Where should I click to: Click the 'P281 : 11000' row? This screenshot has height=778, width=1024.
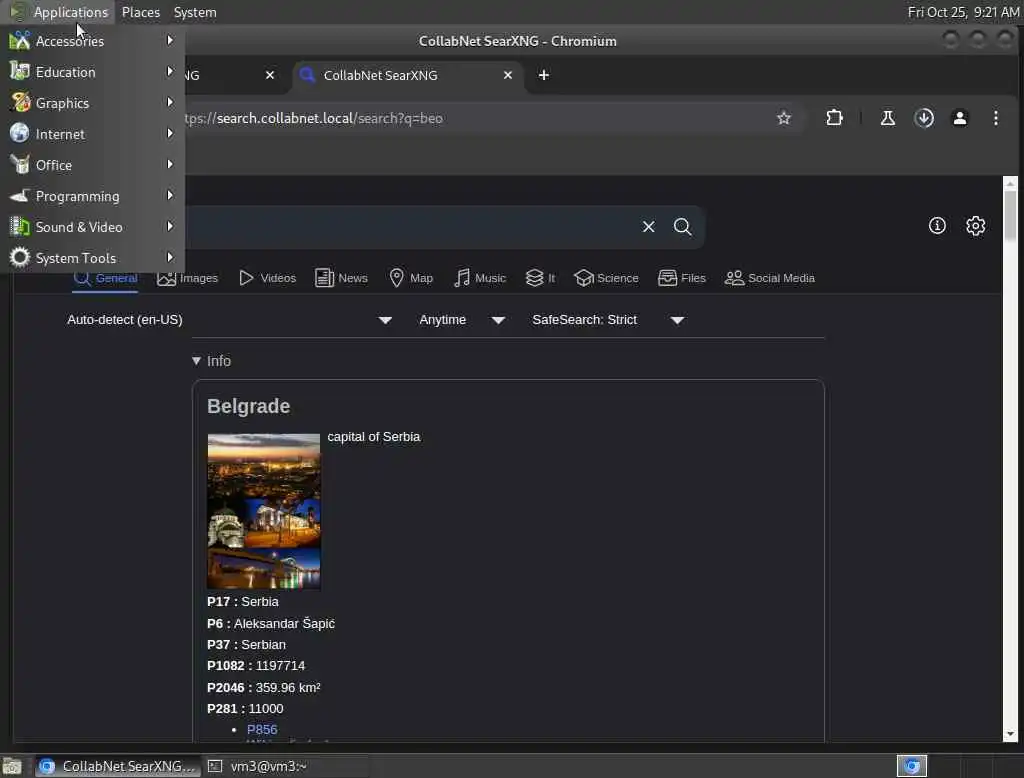(x=245, y=708)
